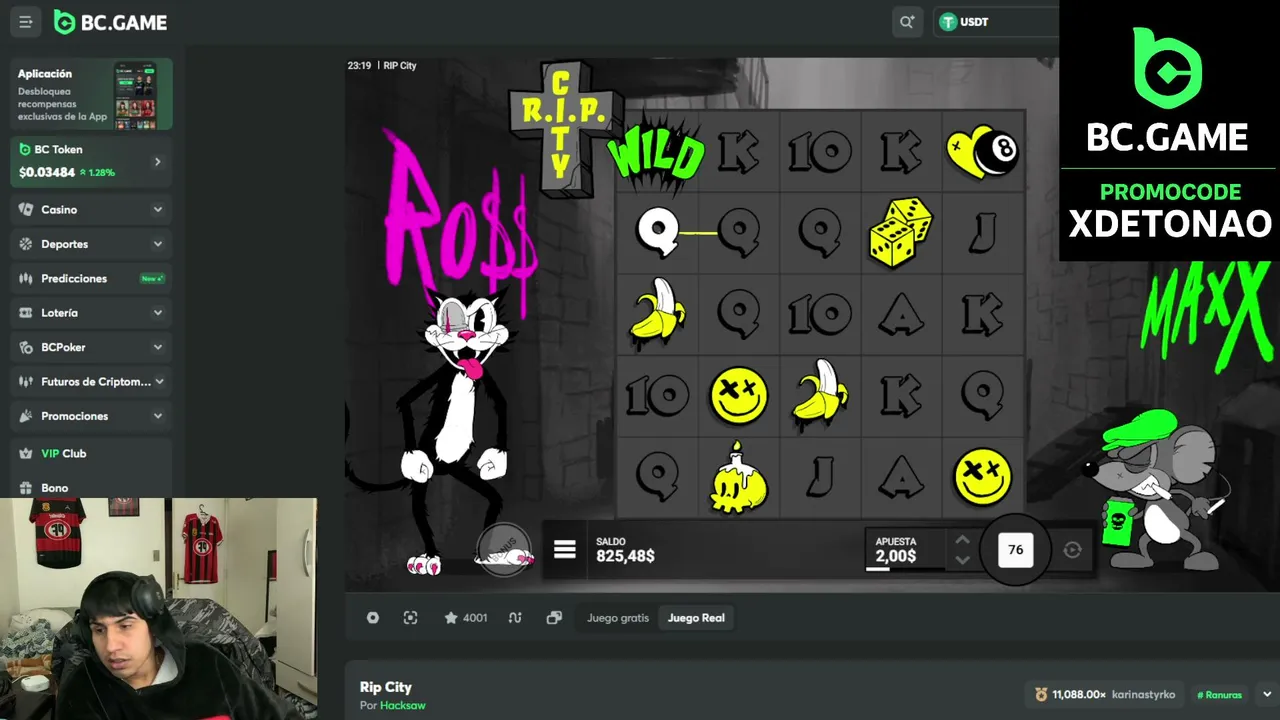
Task: Click the VIP Club crown icon
Action: [x=25, y=453]
